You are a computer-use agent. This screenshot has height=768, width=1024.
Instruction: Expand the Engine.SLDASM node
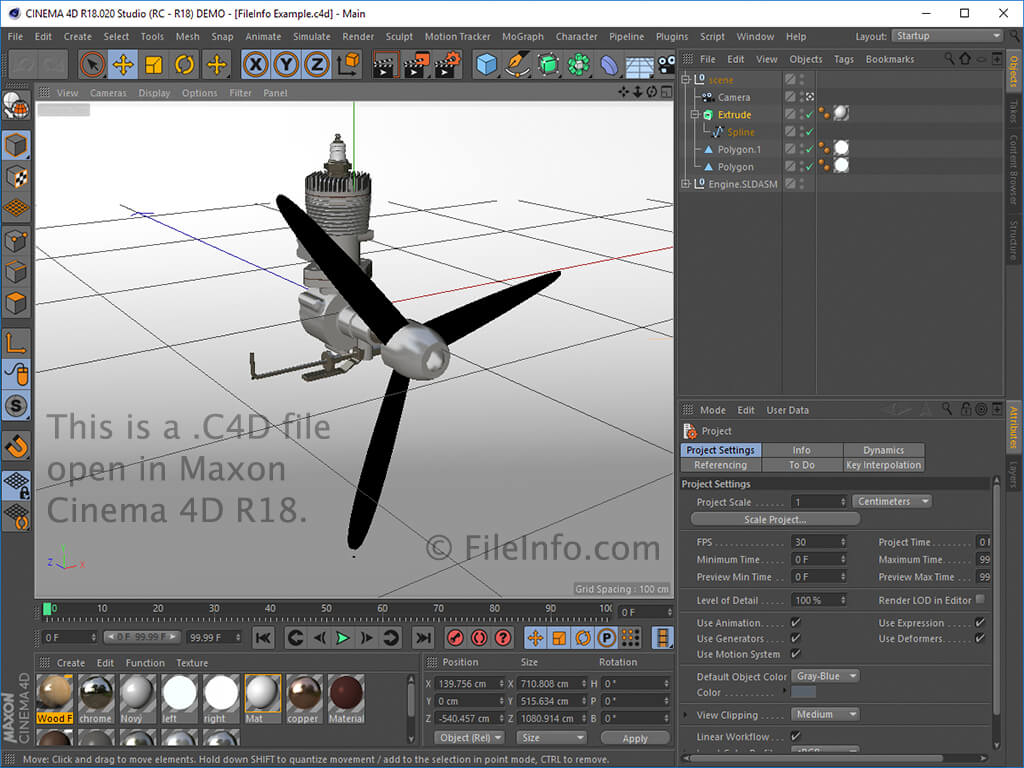pos(686,184)
